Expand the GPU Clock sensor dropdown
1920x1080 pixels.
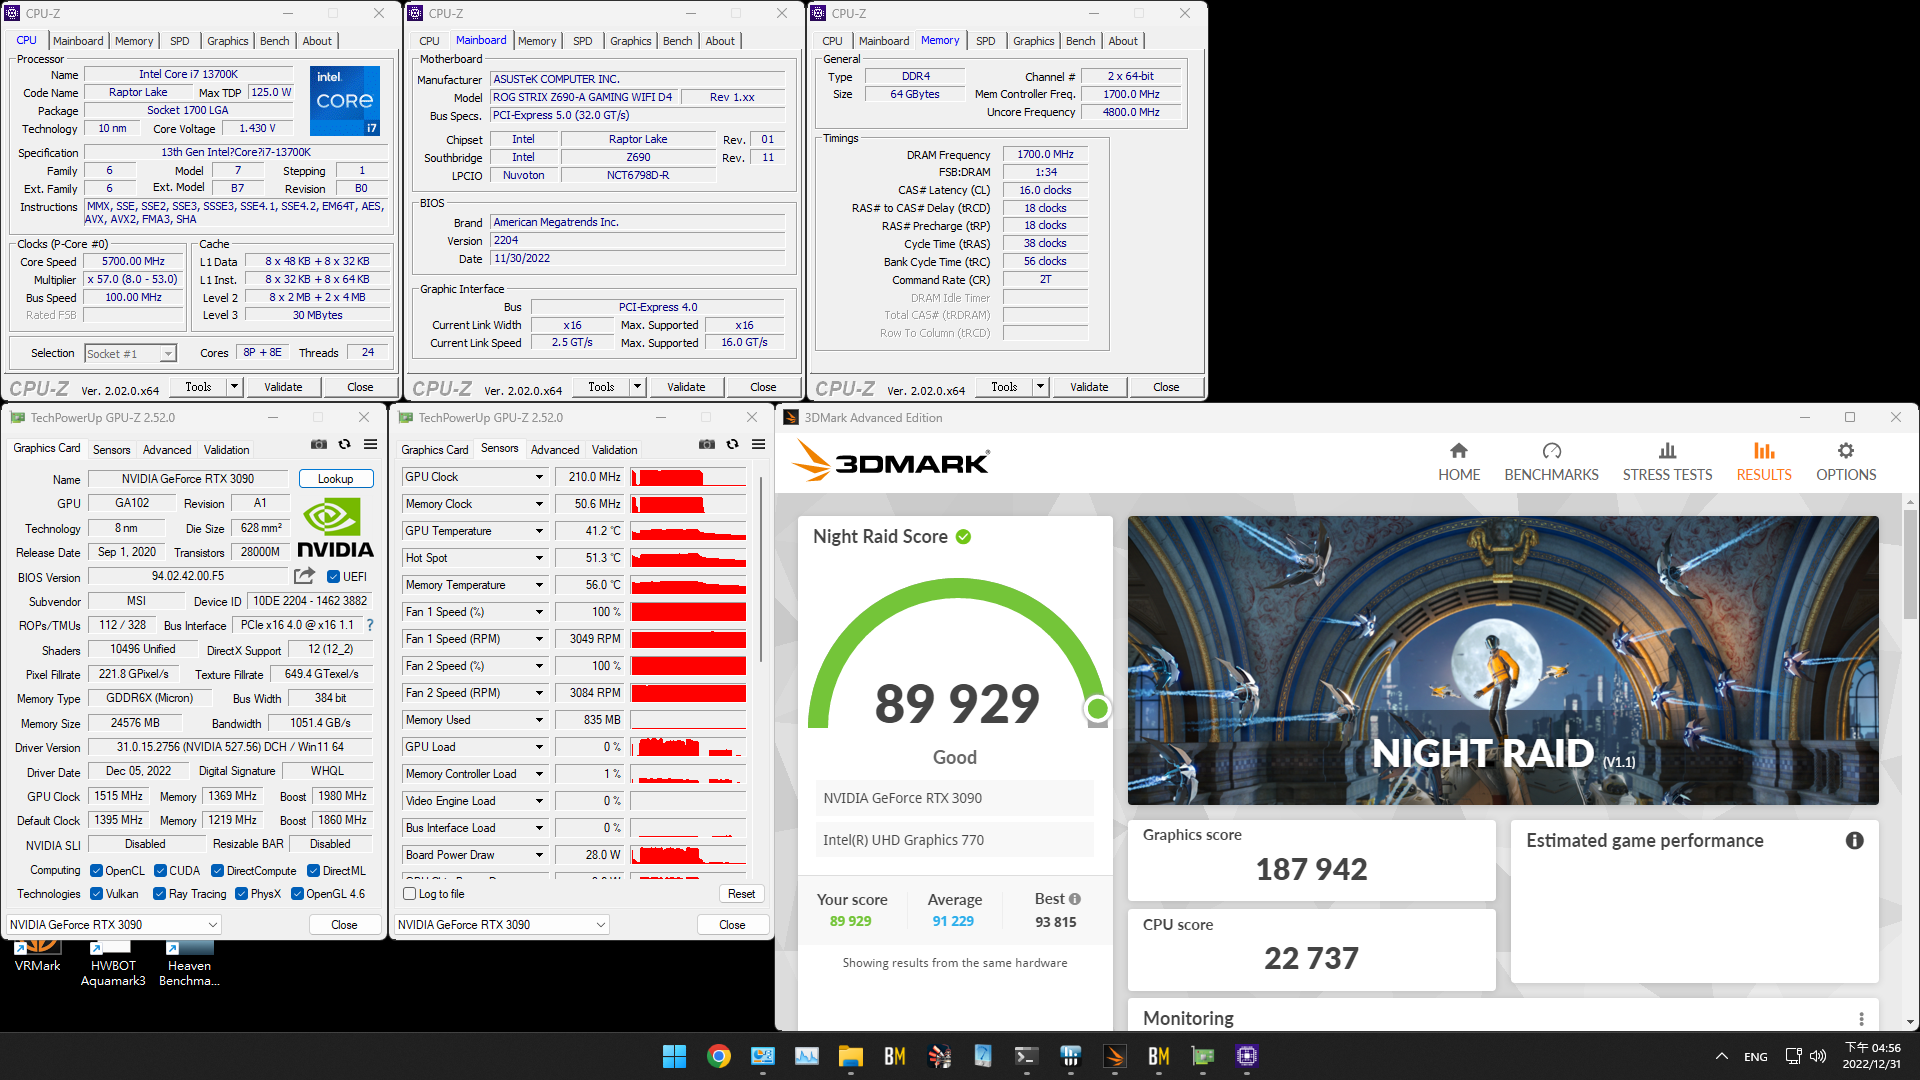539,477
